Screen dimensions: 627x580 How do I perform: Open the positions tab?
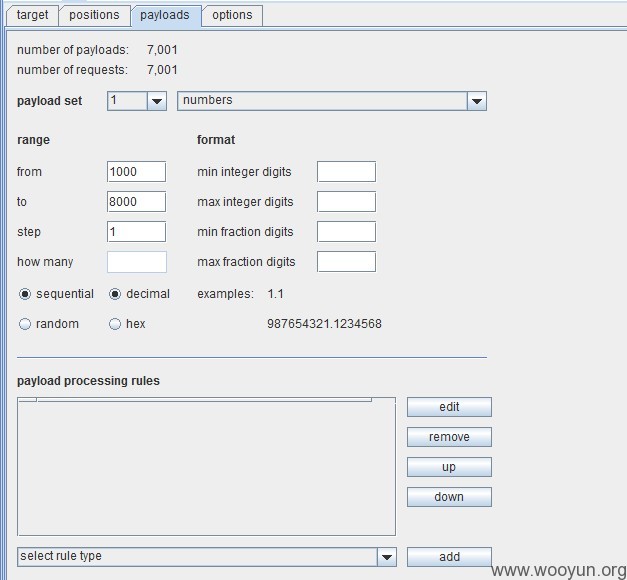tap(94, 15)
